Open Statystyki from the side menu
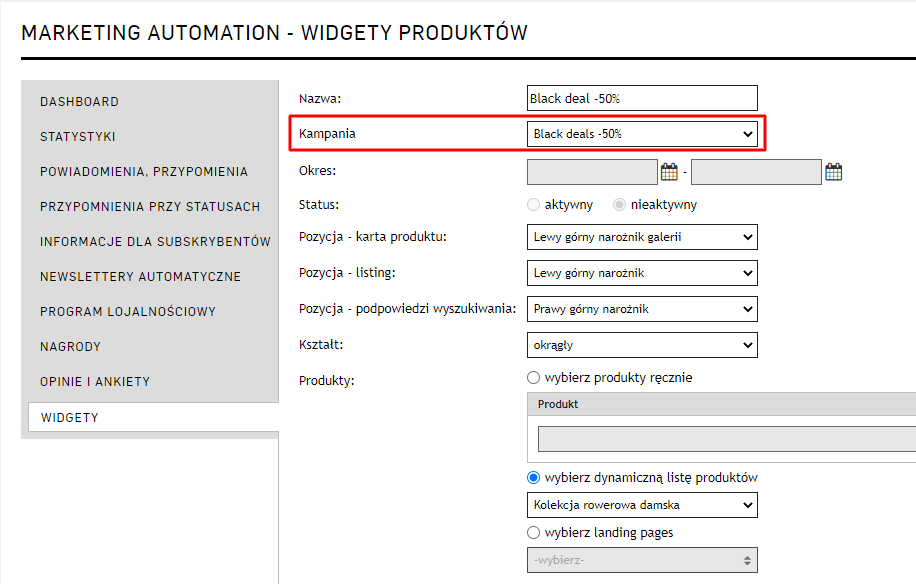The width and height of the screenshot is (916, 584). pyautogui.click(x=78, y=137)
